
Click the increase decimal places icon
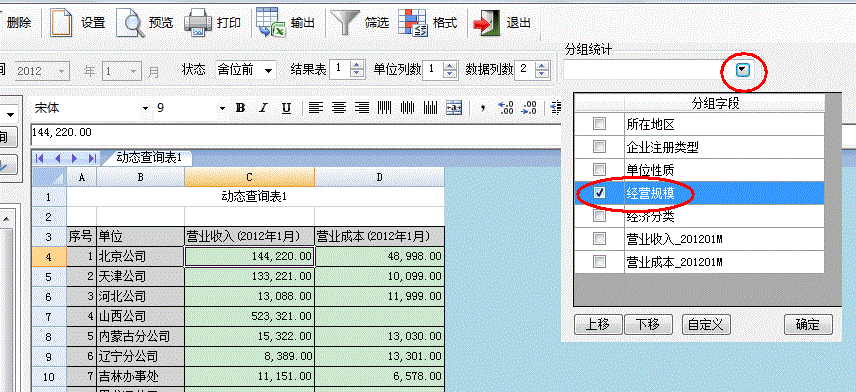(x=506, y=108)
